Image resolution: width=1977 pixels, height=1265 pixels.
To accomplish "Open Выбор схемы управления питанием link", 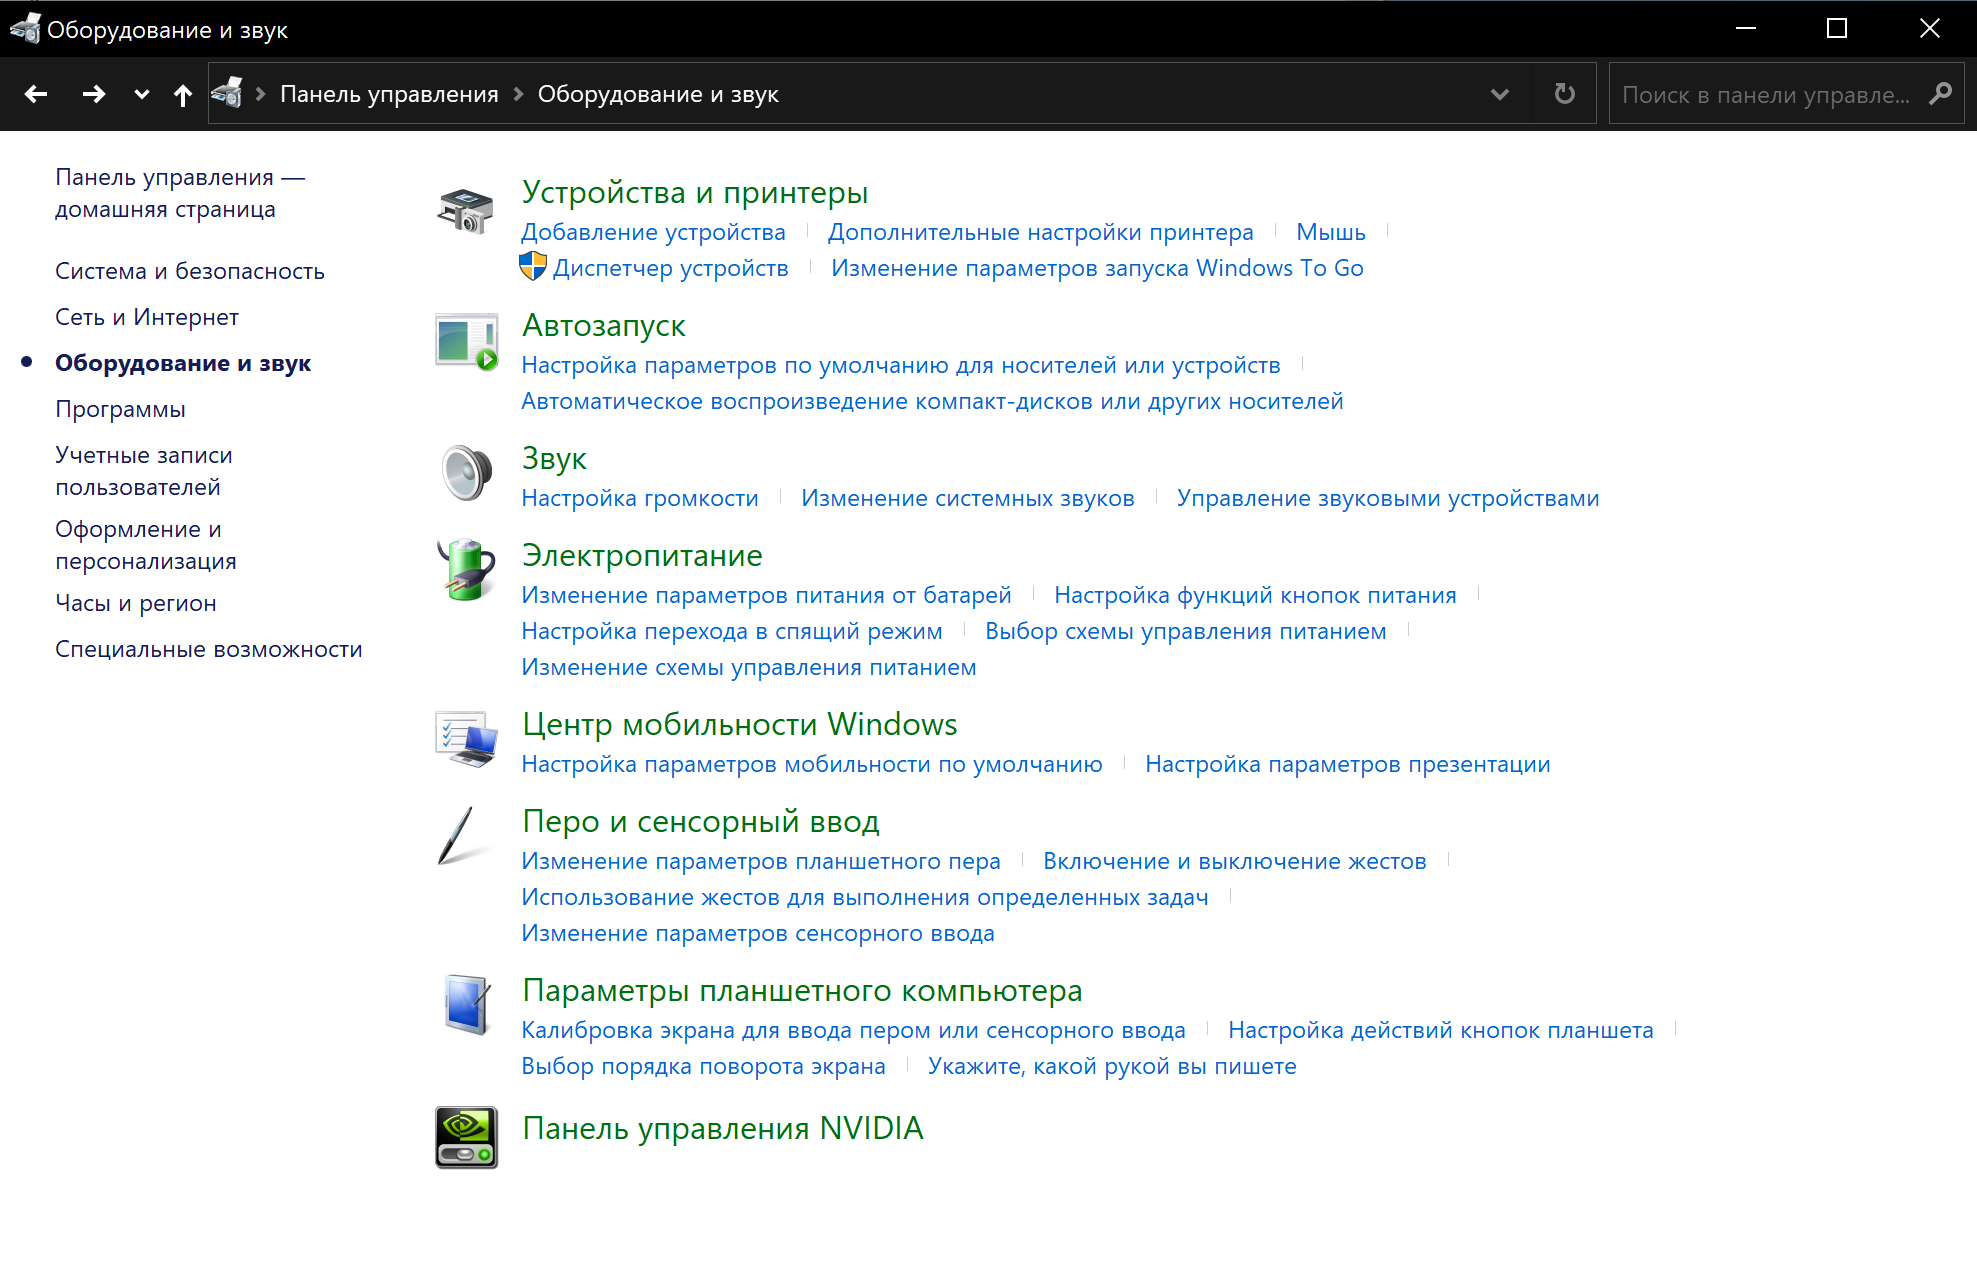I will [1185, 631].
